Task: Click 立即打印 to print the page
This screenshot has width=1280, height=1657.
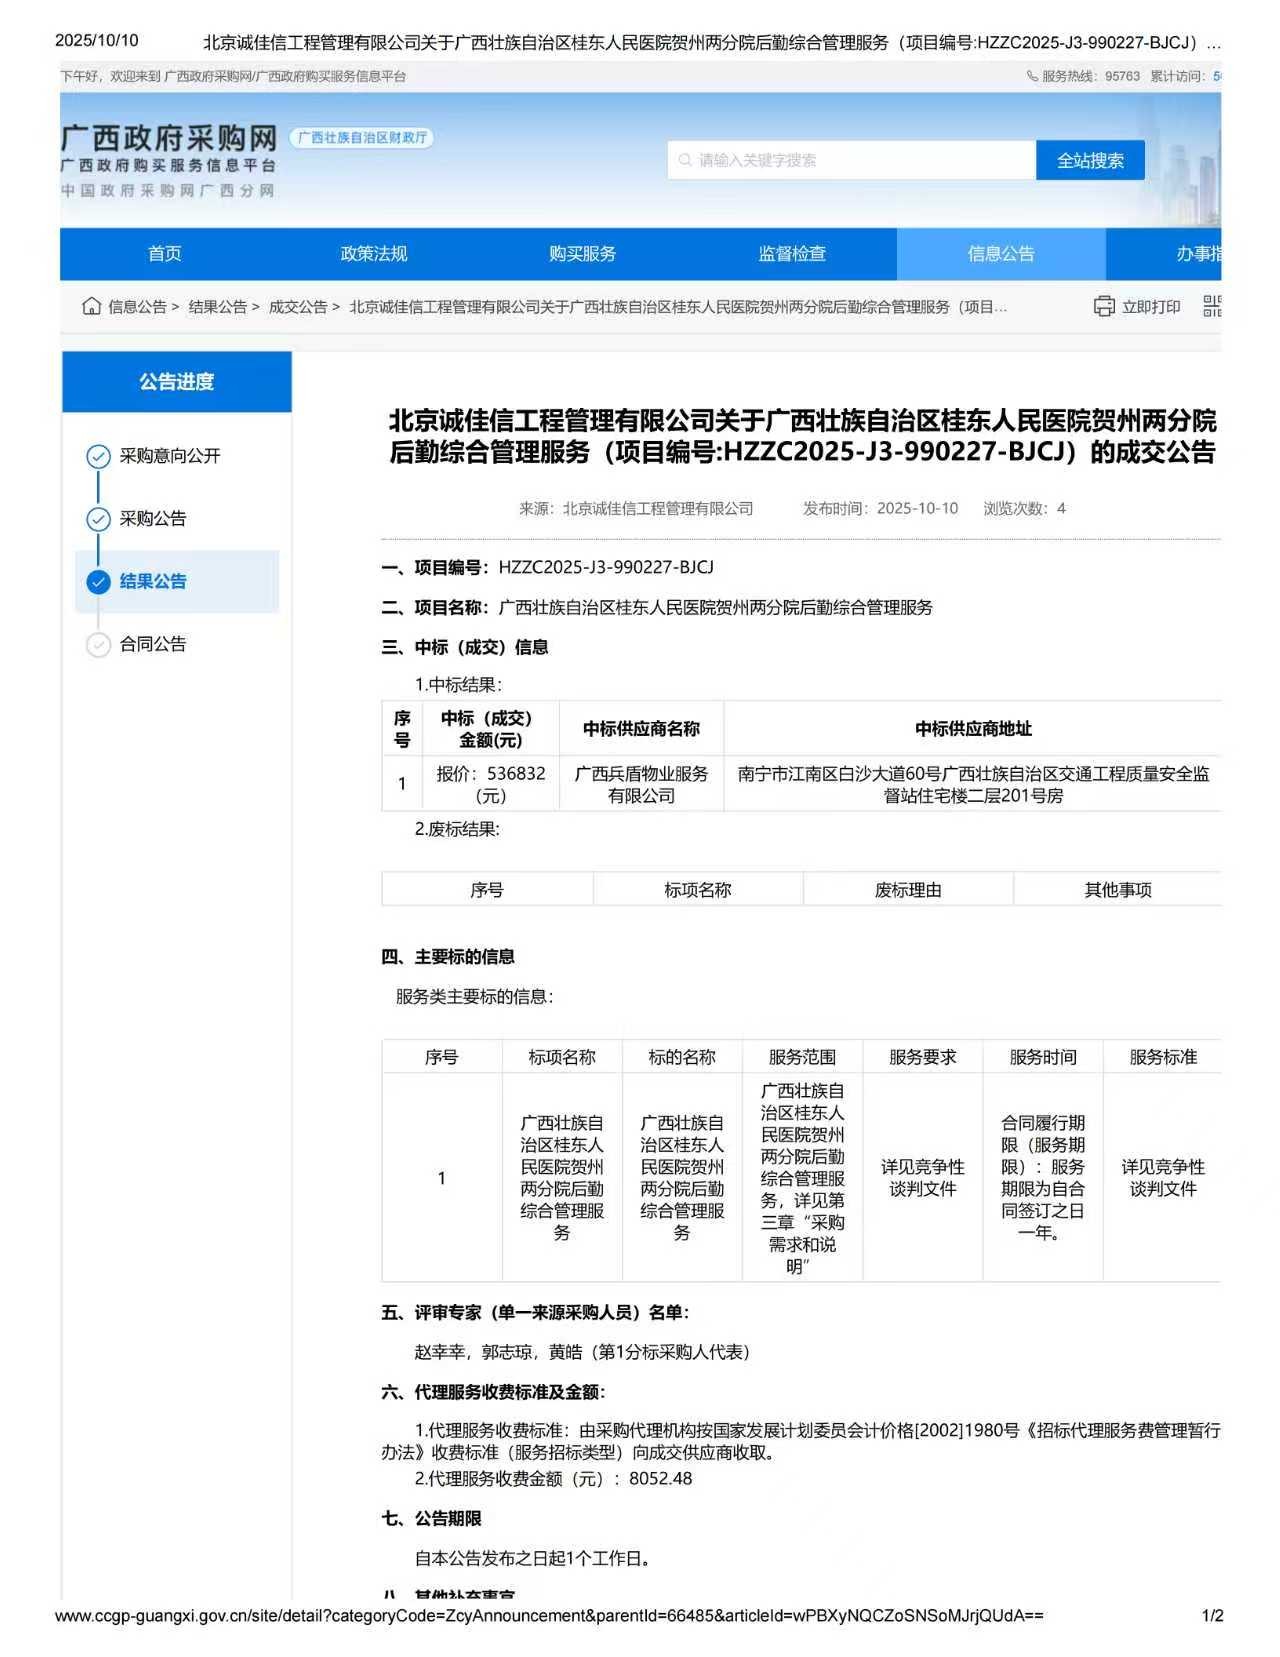Action: click(x=1150, y=307)
